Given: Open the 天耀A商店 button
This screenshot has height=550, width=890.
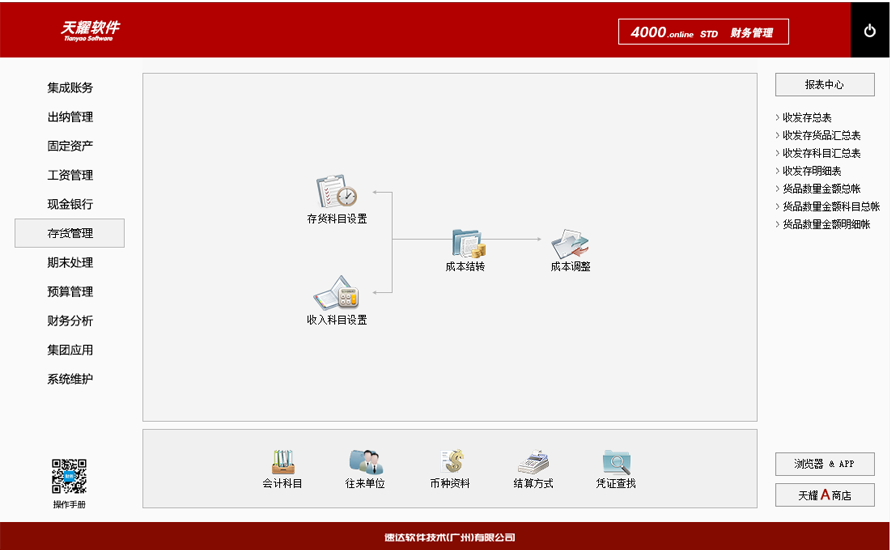Looking at the screenshot, I should pos(825,495).
